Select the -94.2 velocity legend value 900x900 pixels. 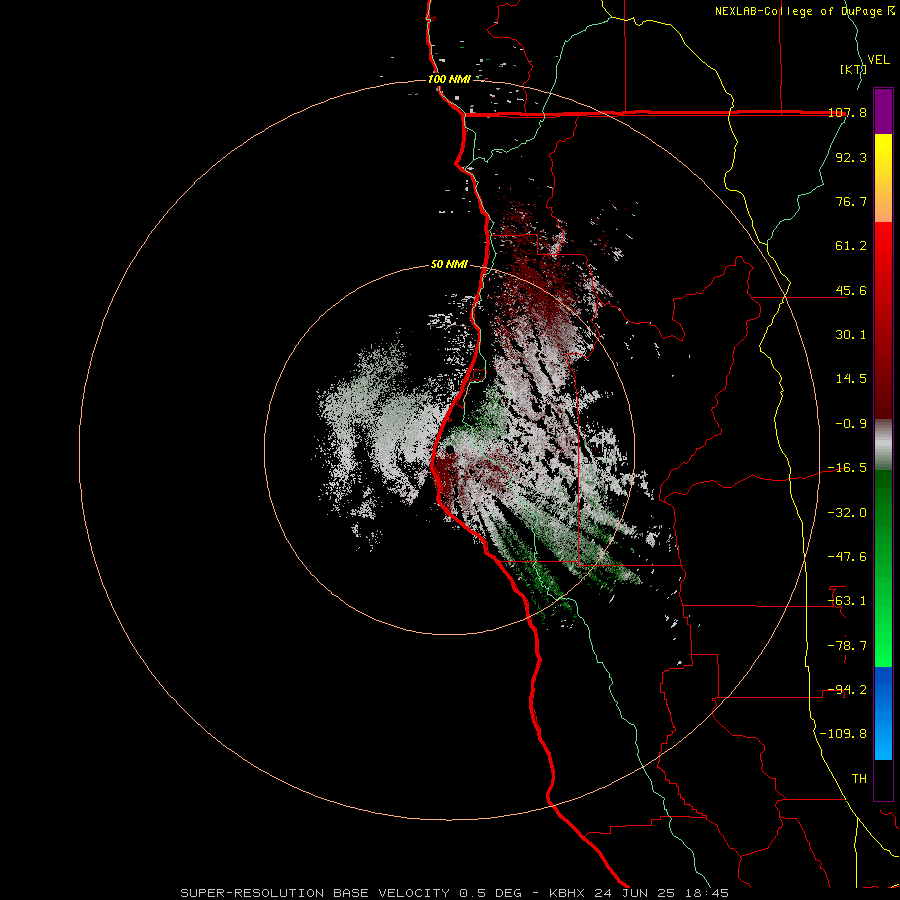(847, 689)
